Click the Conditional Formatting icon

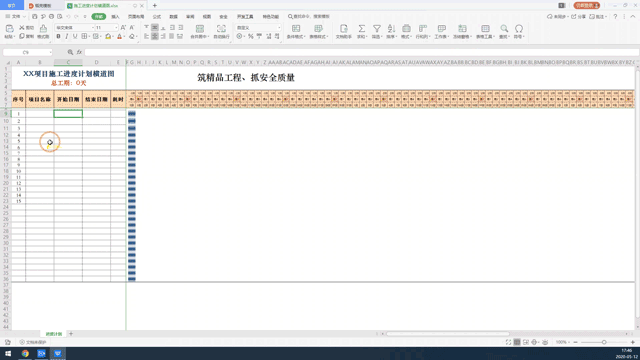[296, 29]
